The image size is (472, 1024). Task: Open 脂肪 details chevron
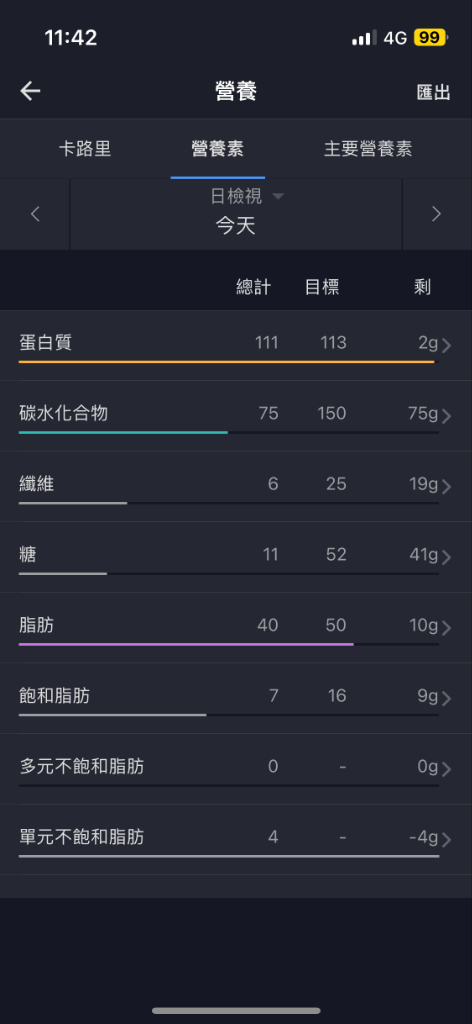pos(447,628)
